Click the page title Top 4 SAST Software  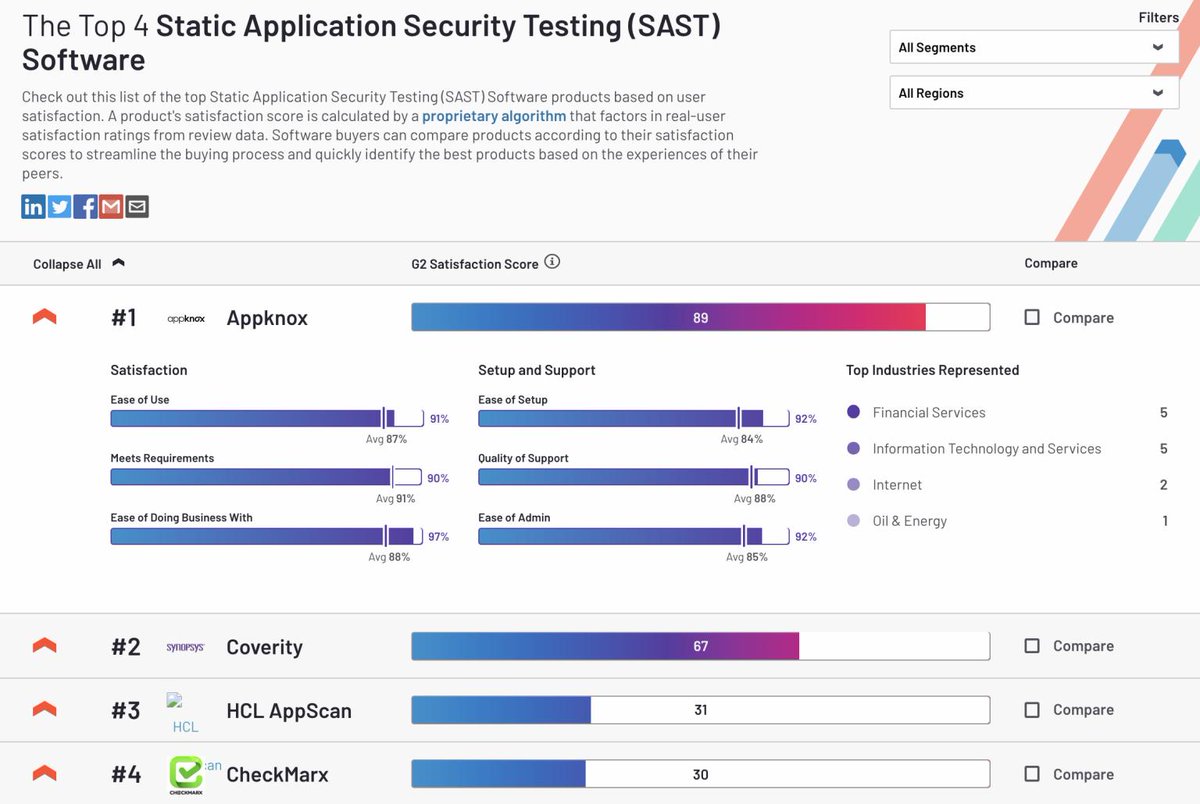(x=371, y=42)
